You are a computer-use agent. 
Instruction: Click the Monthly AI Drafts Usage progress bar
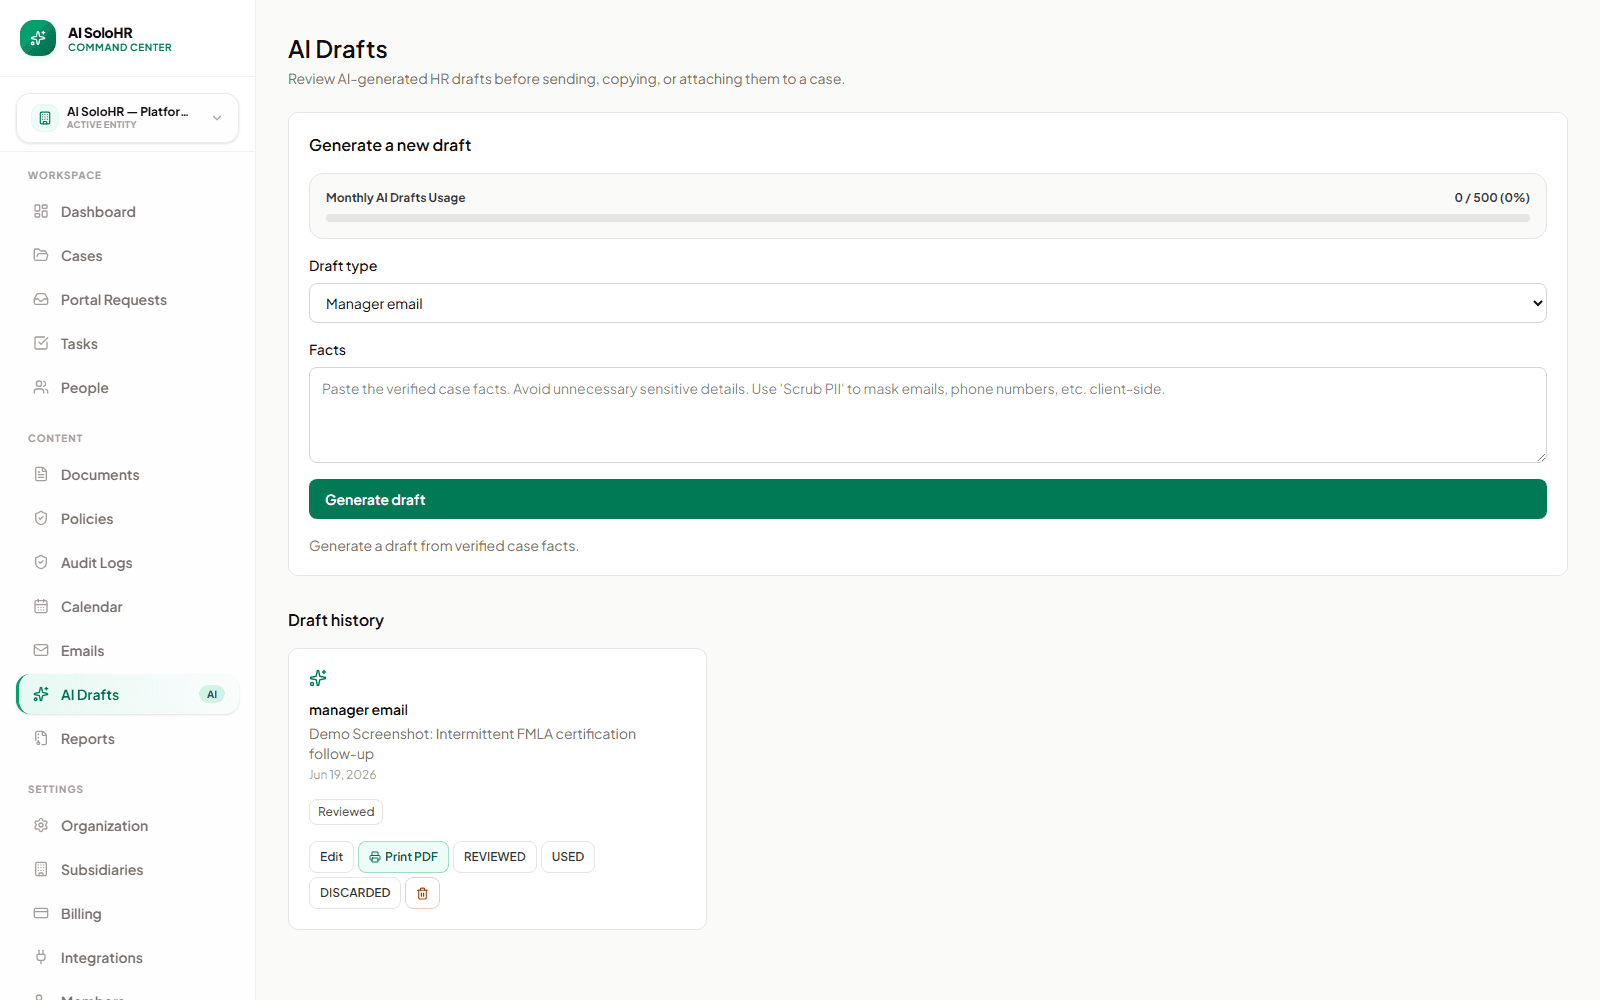click(928, 218)
